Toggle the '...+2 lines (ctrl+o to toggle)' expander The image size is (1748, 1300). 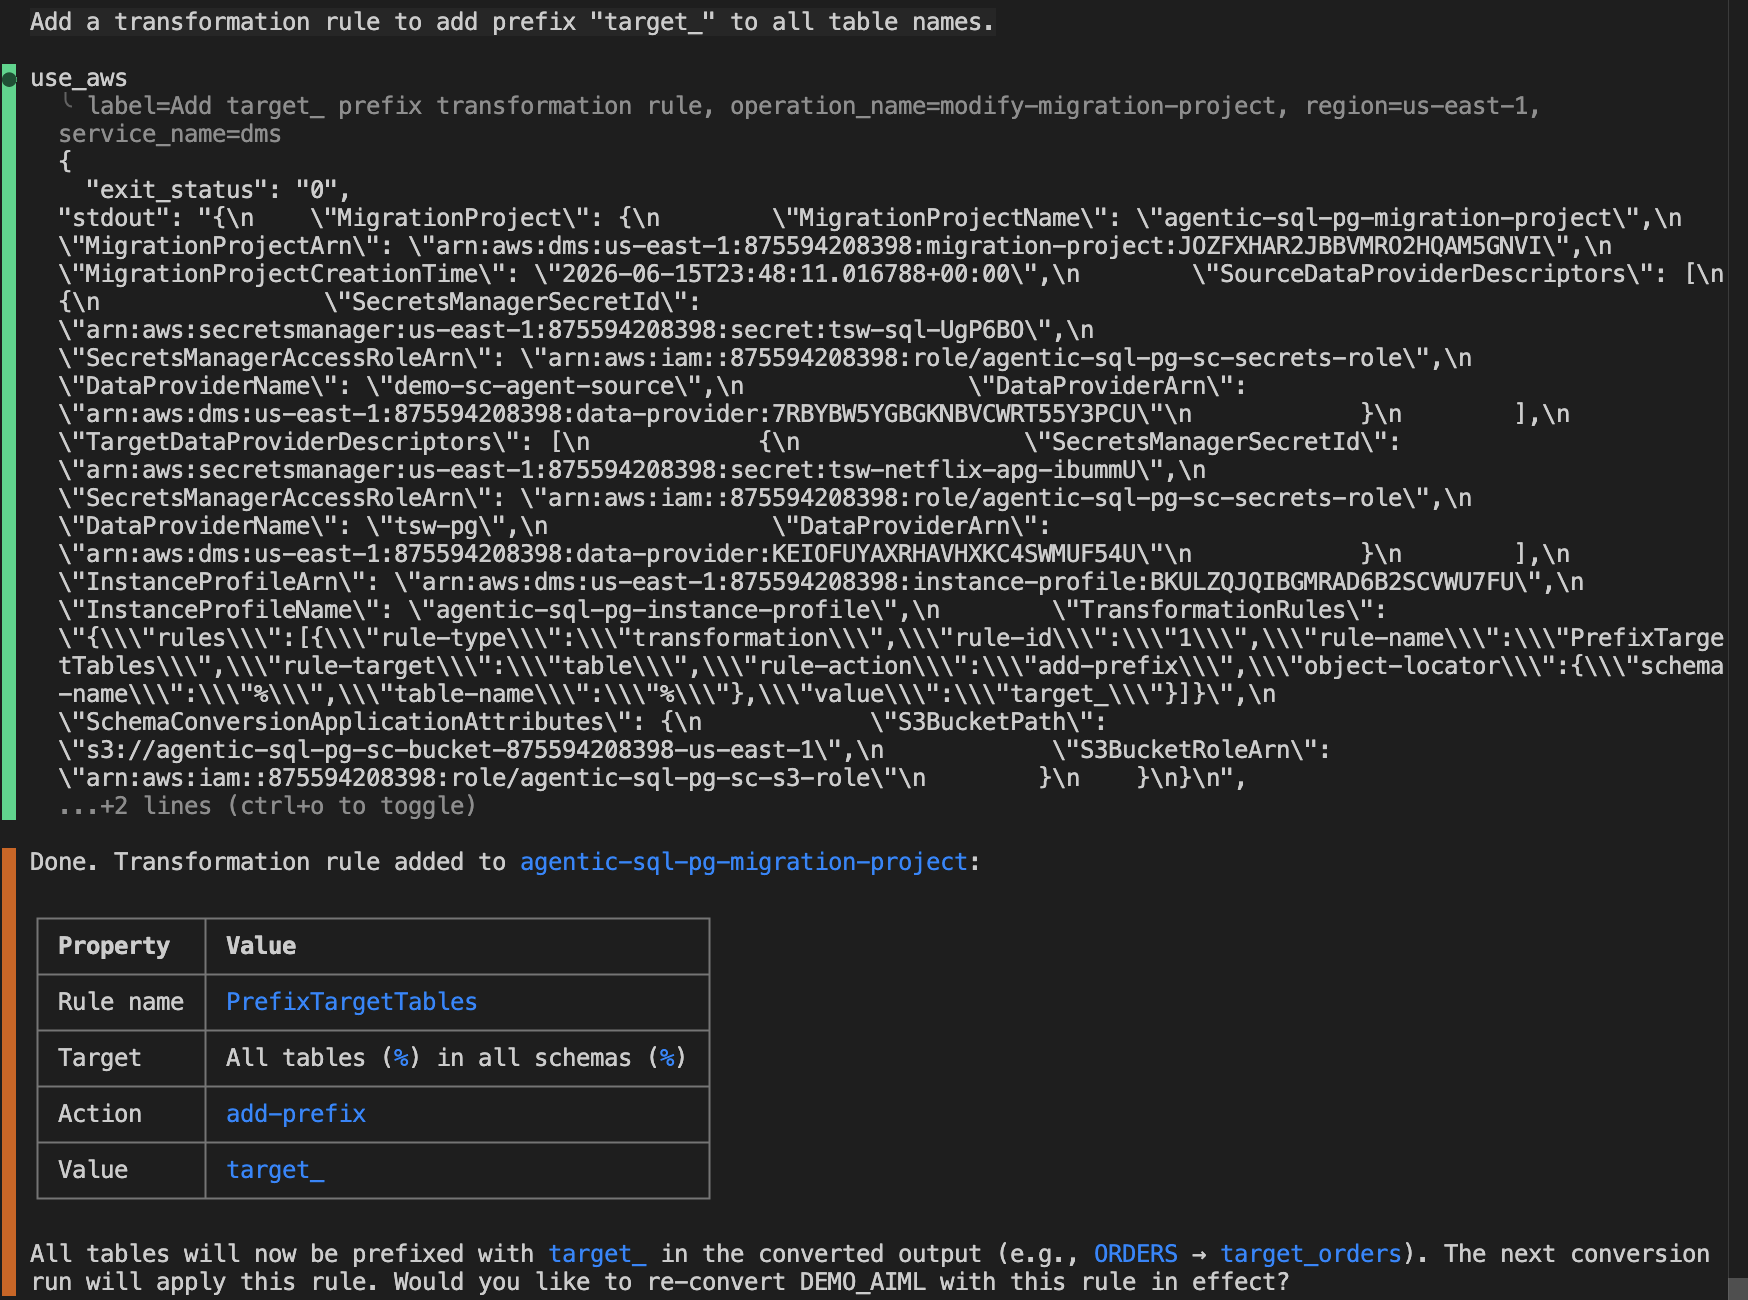tap(267, 806)
